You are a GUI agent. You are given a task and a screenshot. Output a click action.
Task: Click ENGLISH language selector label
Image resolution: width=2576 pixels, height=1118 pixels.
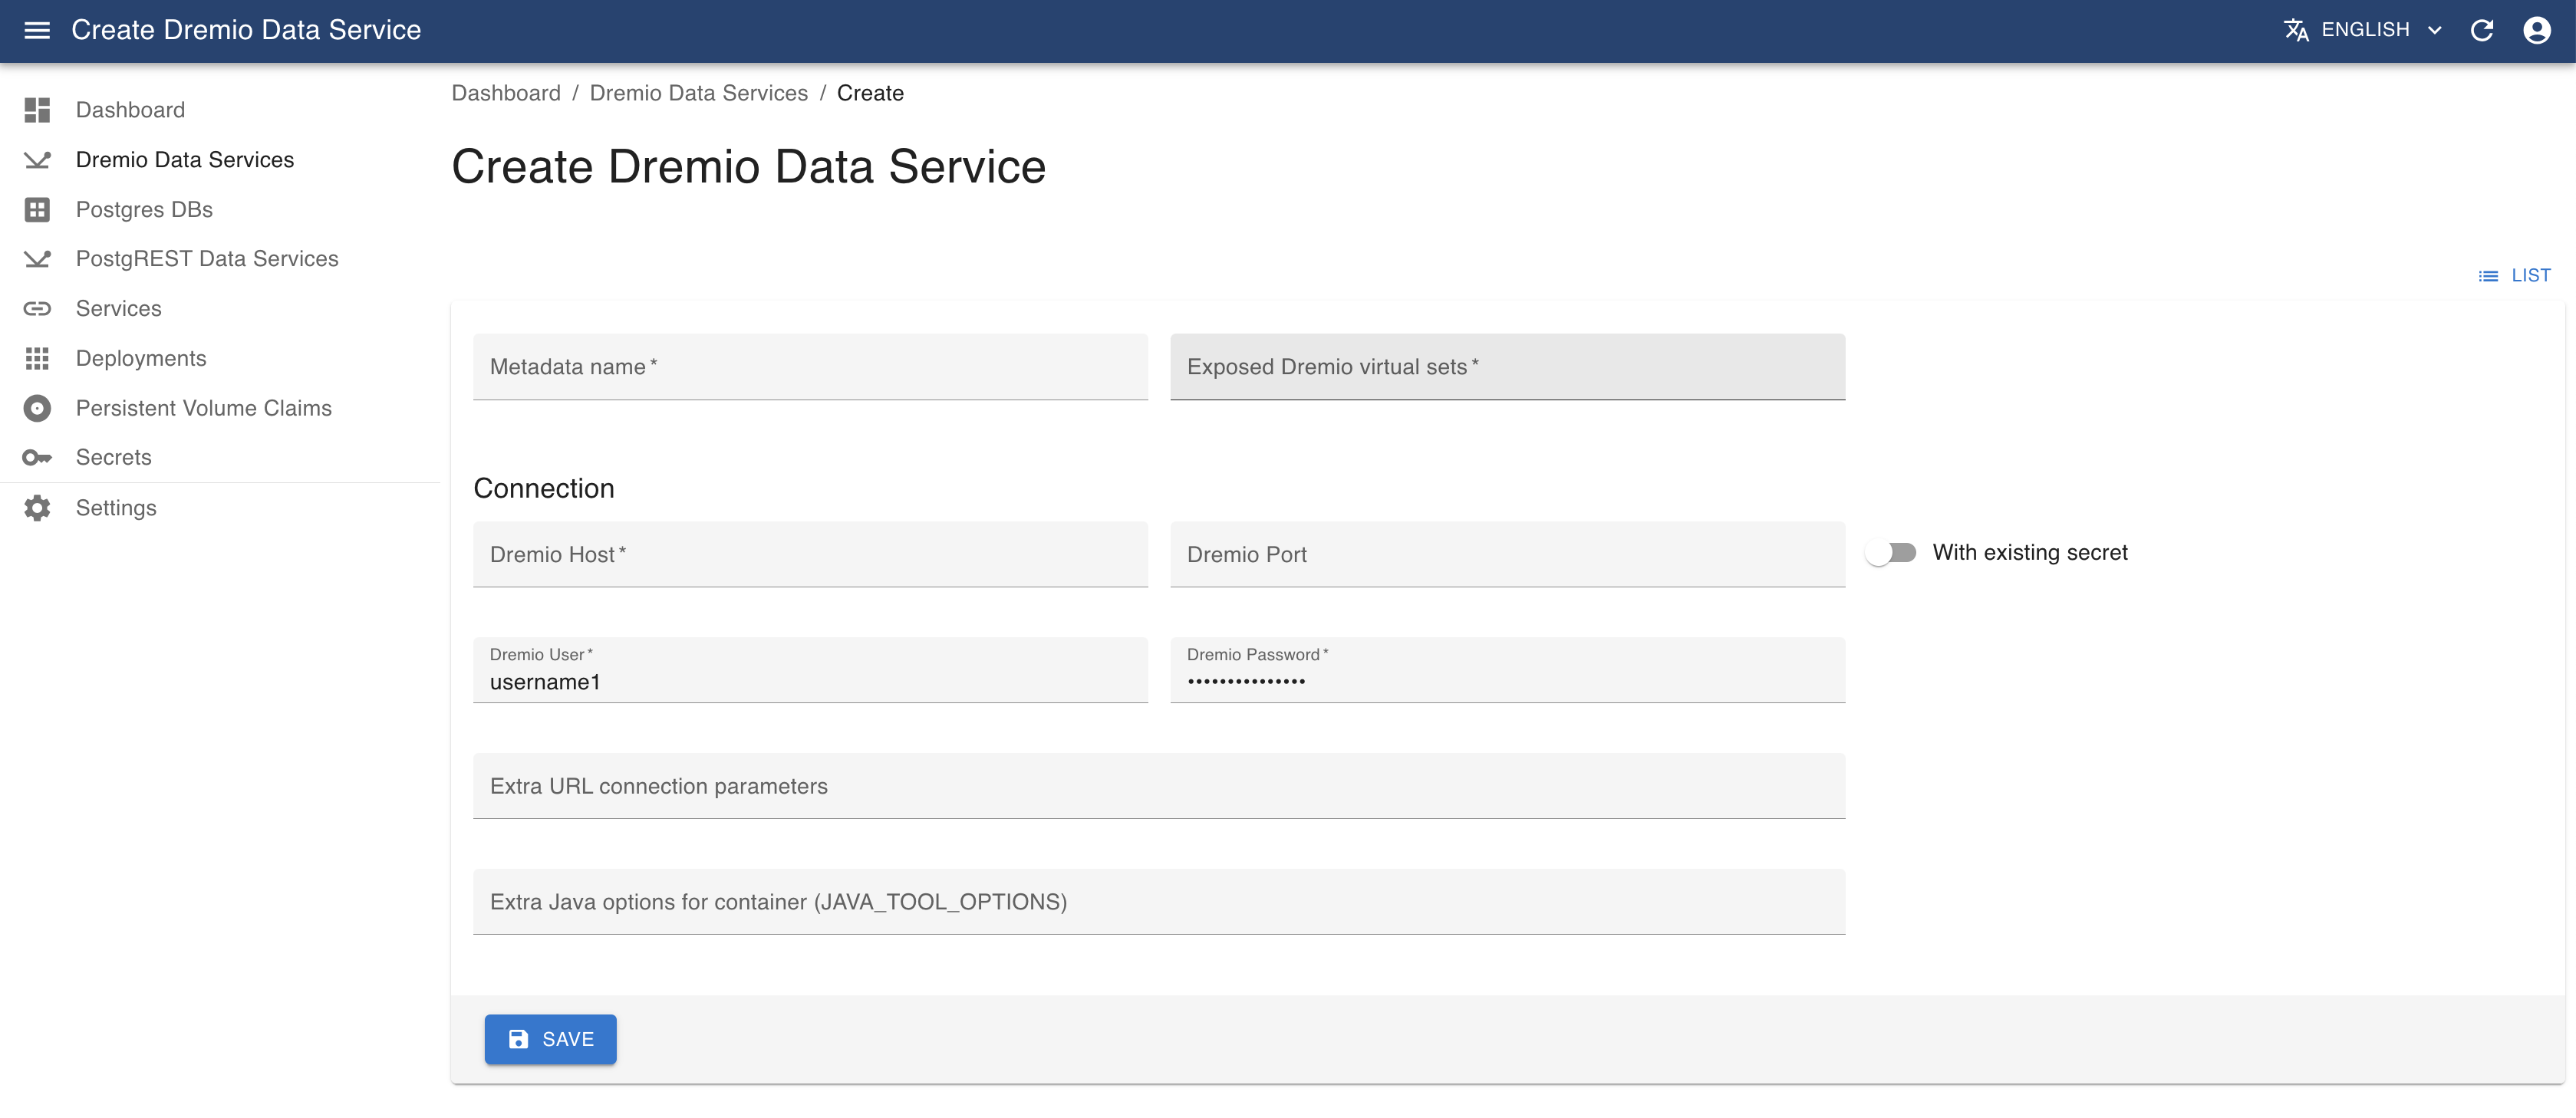pos(2365,30)
